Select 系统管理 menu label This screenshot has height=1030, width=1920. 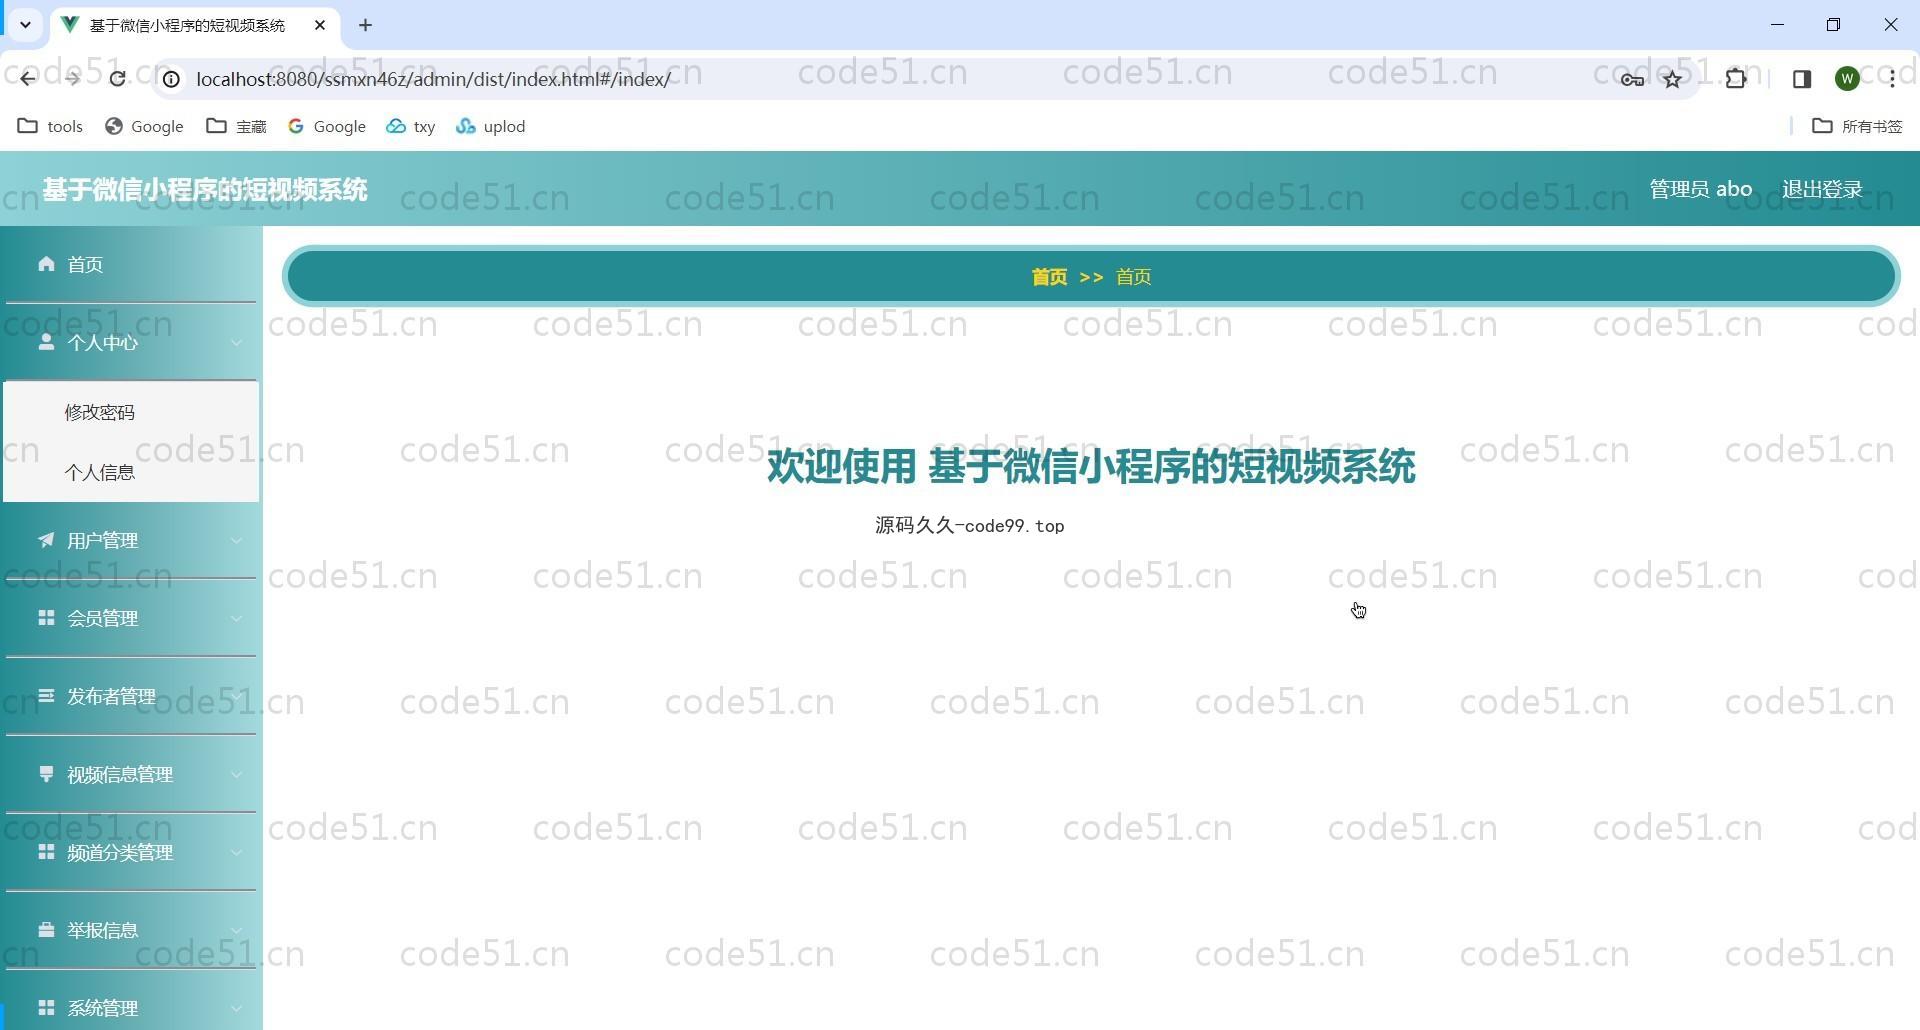click(102, 1009)
